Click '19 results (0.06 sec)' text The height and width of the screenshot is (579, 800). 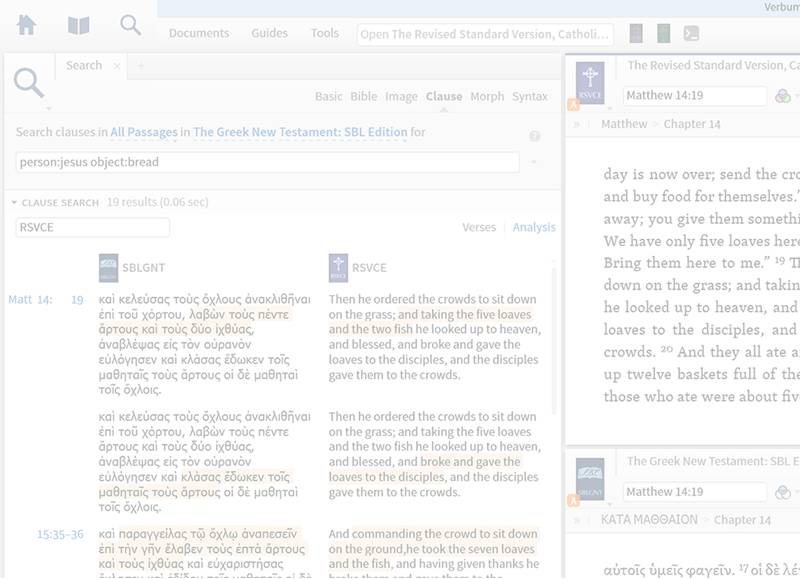pyautogui.click(x=158, y=202)
